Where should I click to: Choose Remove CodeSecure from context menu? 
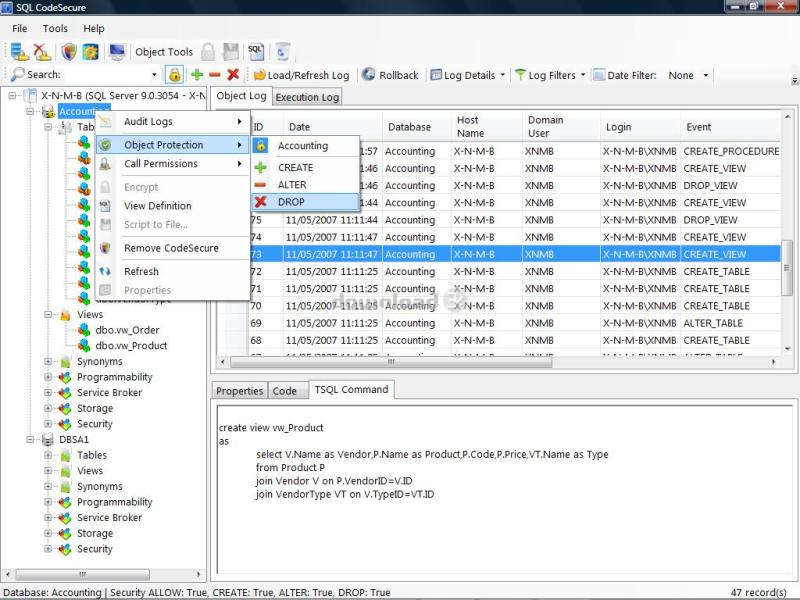172,248
